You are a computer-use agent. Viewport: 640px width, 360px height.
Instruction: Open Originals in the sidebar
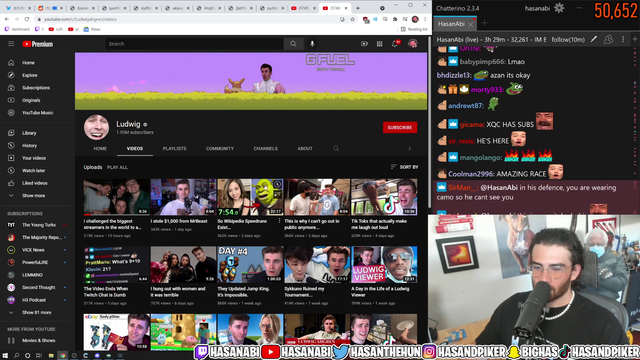pos(31,100)
